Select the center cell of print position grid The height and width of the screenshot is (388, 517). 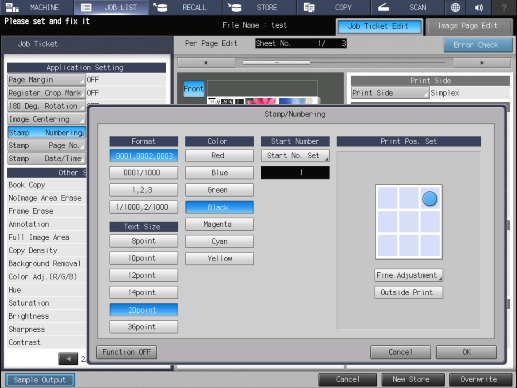pos(409,222)
